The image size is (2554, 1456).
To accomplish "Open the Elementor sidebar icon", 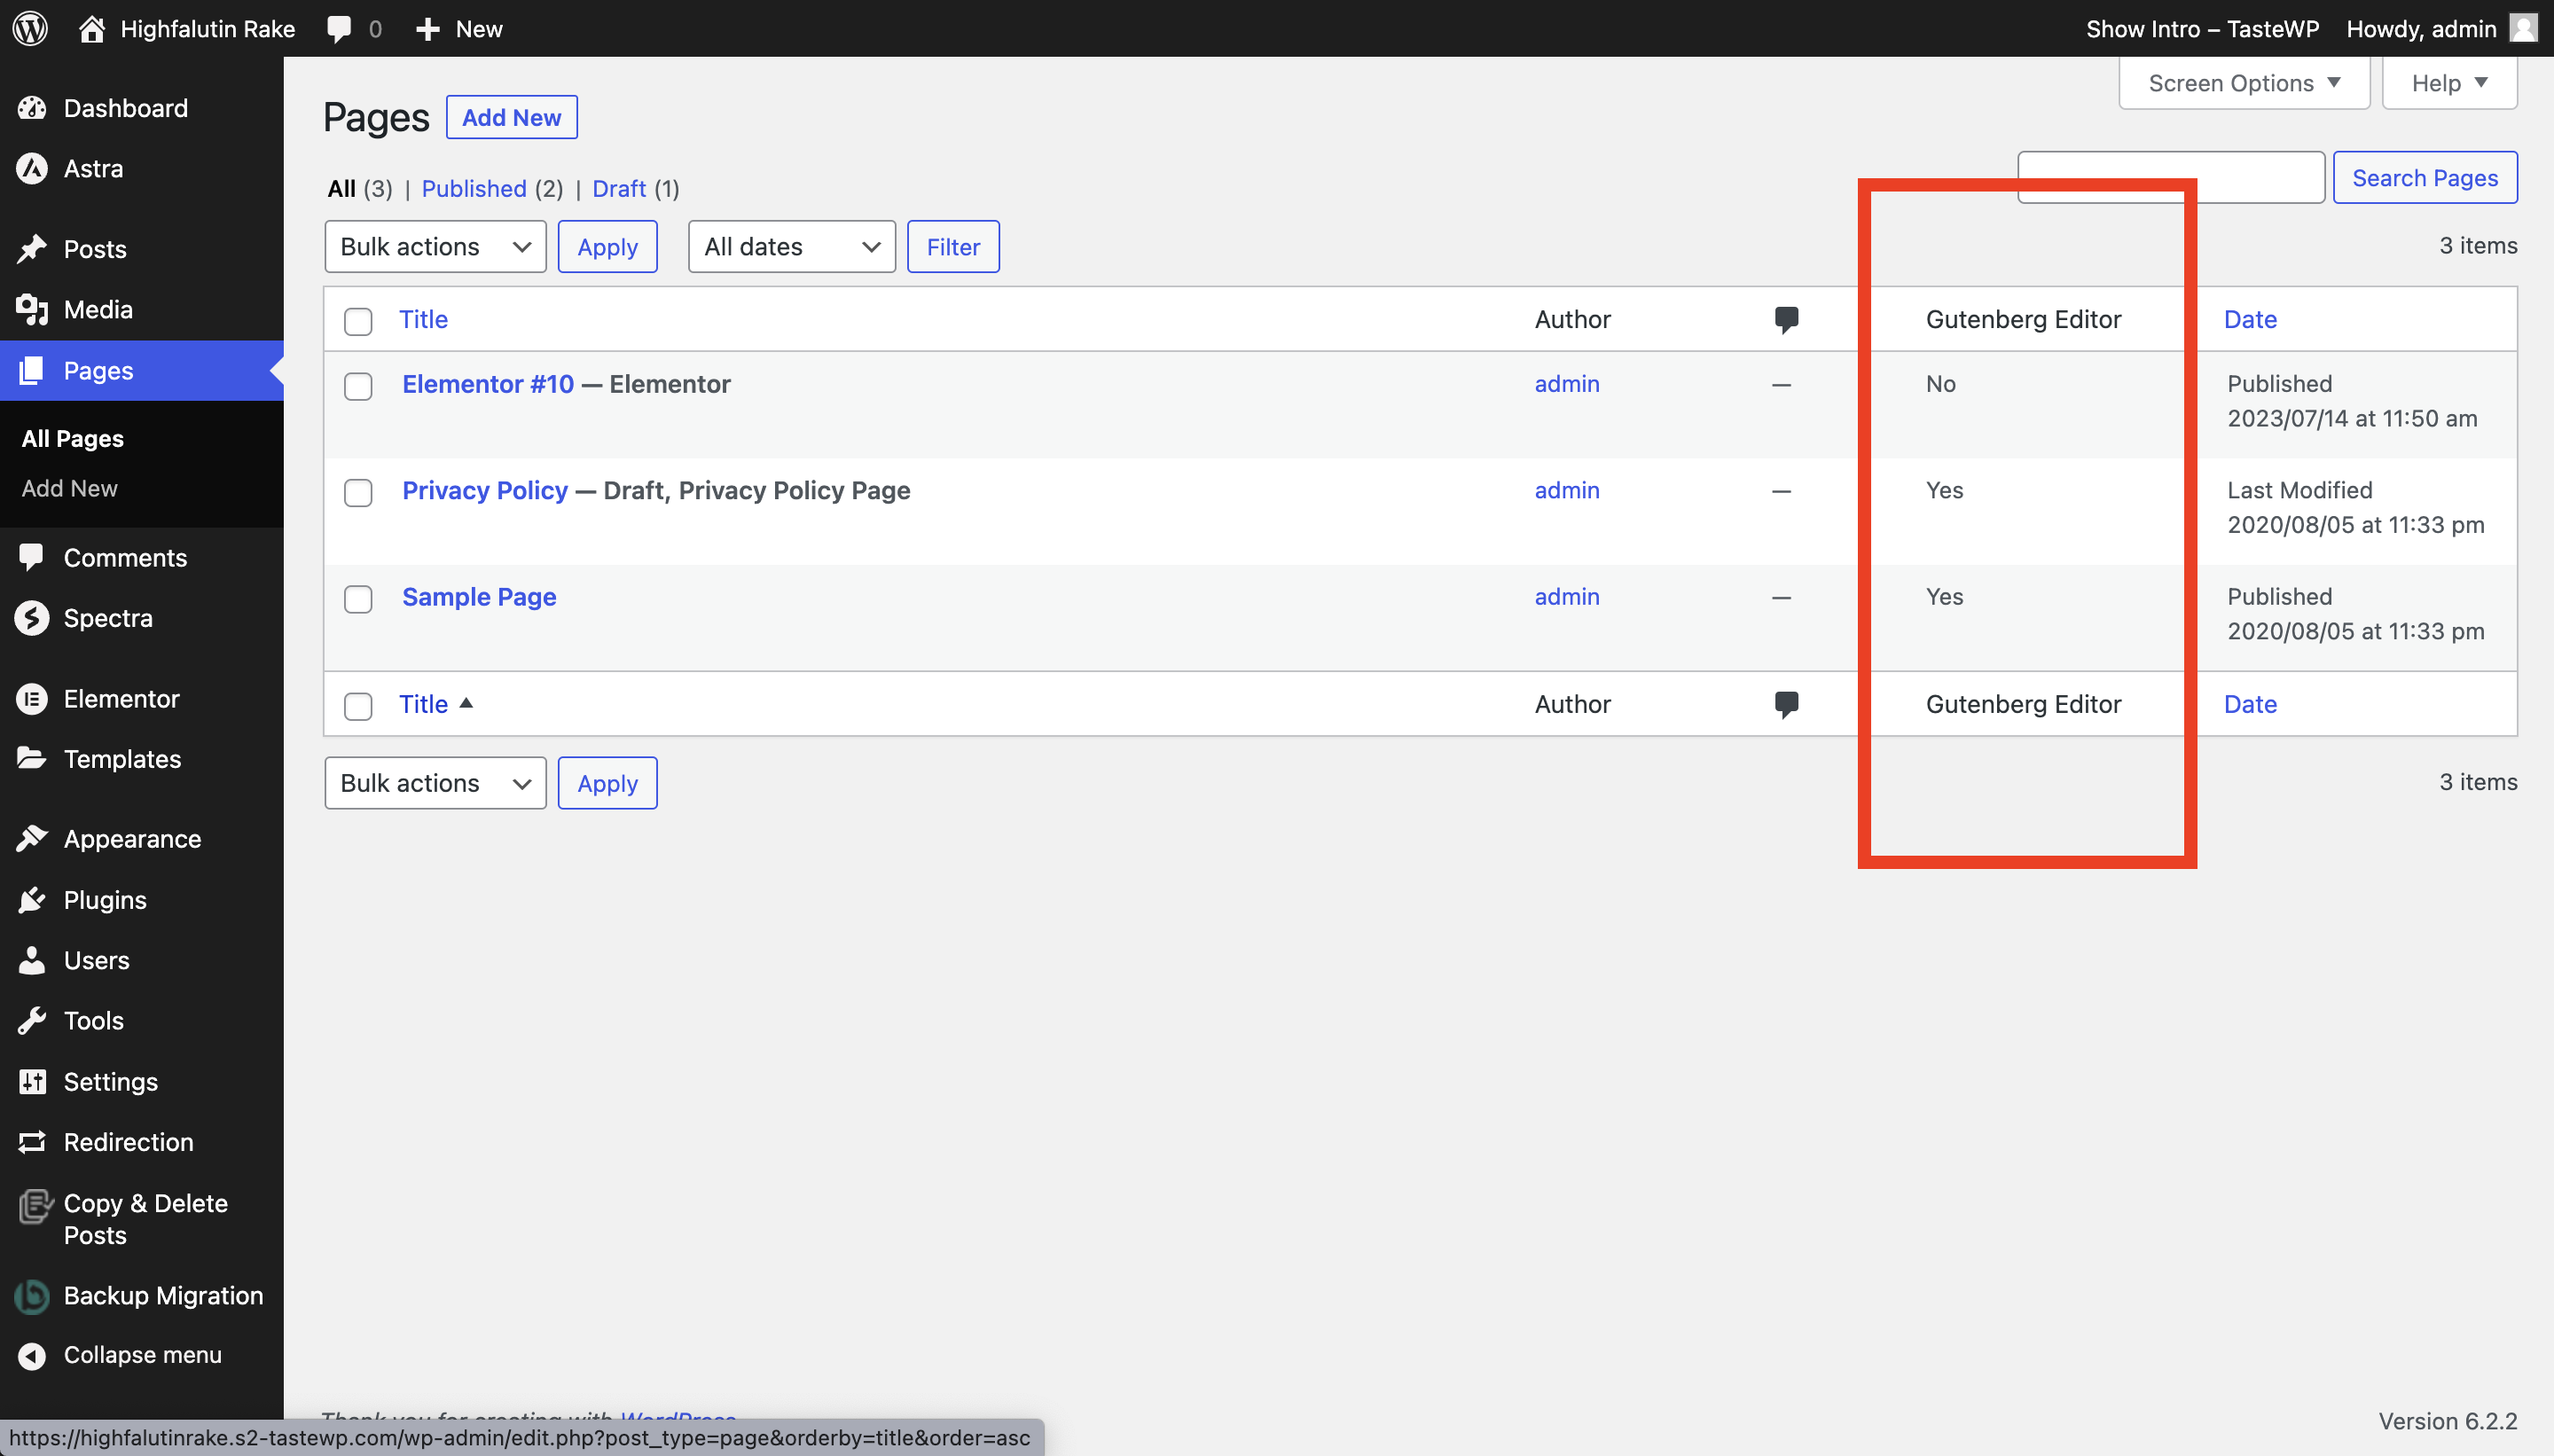I will click(x=32, y=699).
